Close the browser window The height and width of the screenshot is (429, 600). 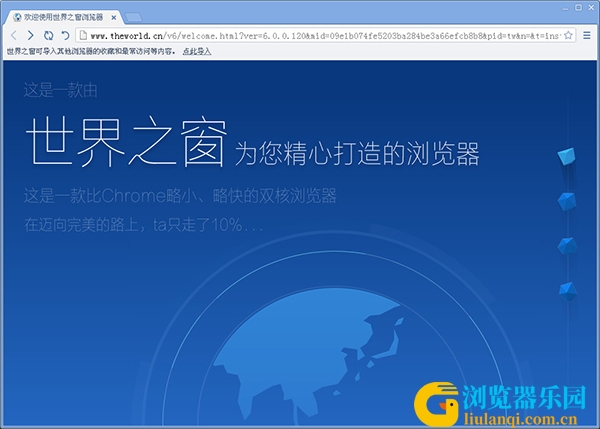591,8
